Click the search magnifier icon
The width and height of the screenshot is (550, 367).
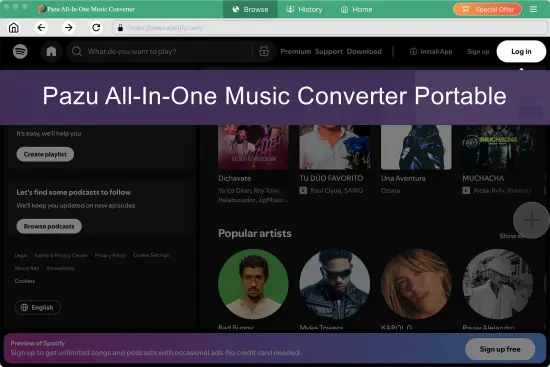(77, 51)
